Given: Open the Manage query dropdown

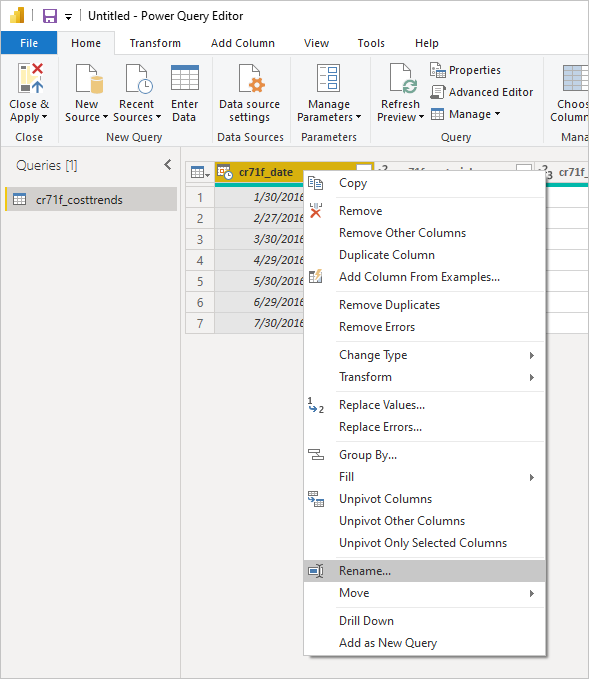Looking at the screenshot, I should (x=466, y=114).
